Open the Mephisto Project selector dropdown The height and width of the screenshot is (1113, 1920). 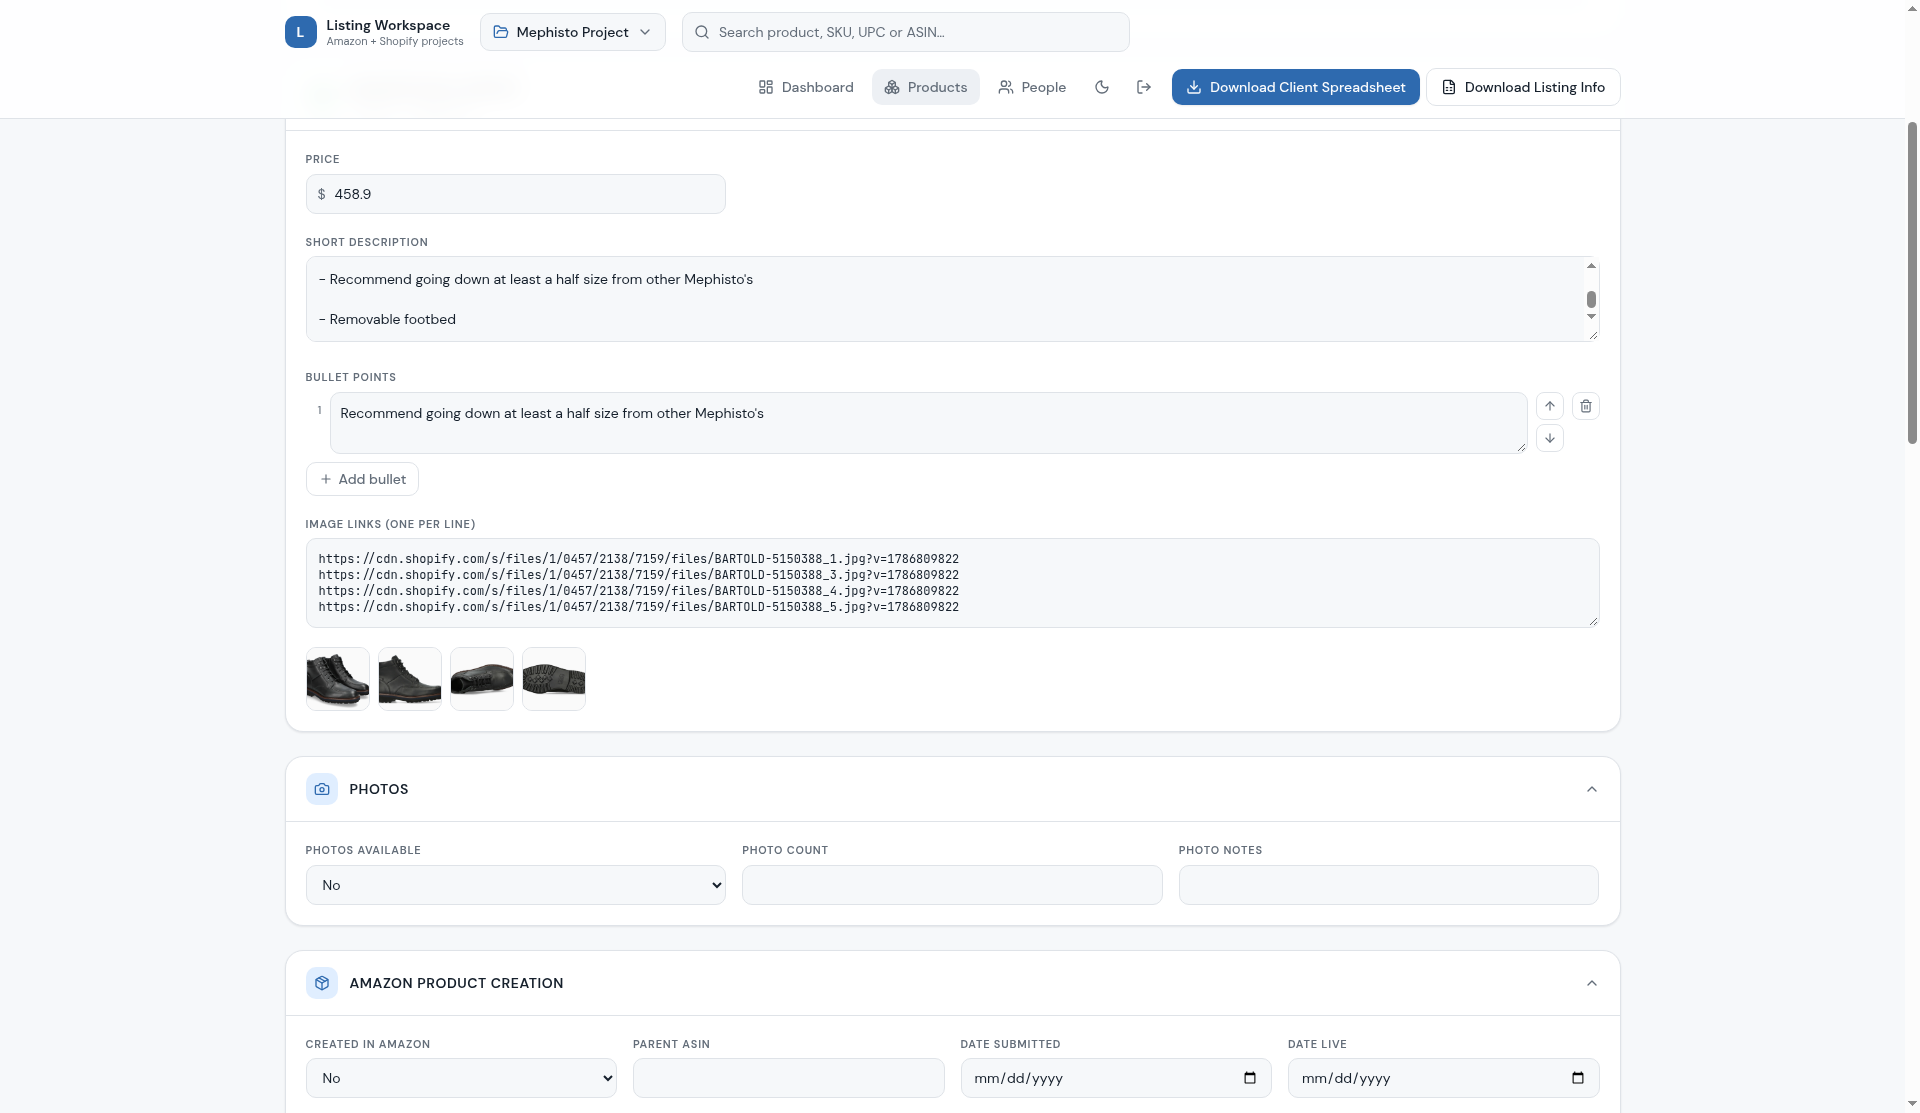pyautogui.click(x=573, y=32)
